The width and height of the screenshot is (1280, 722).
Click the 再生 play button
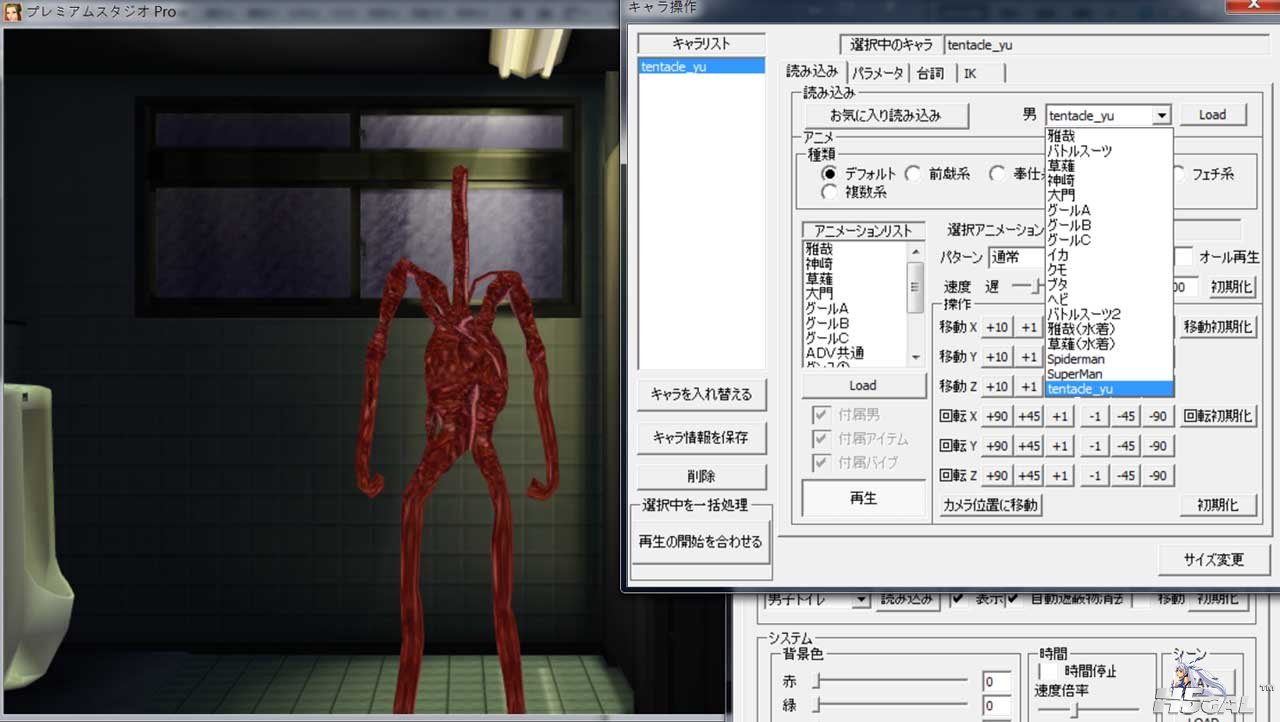click(x=863, y=498)
